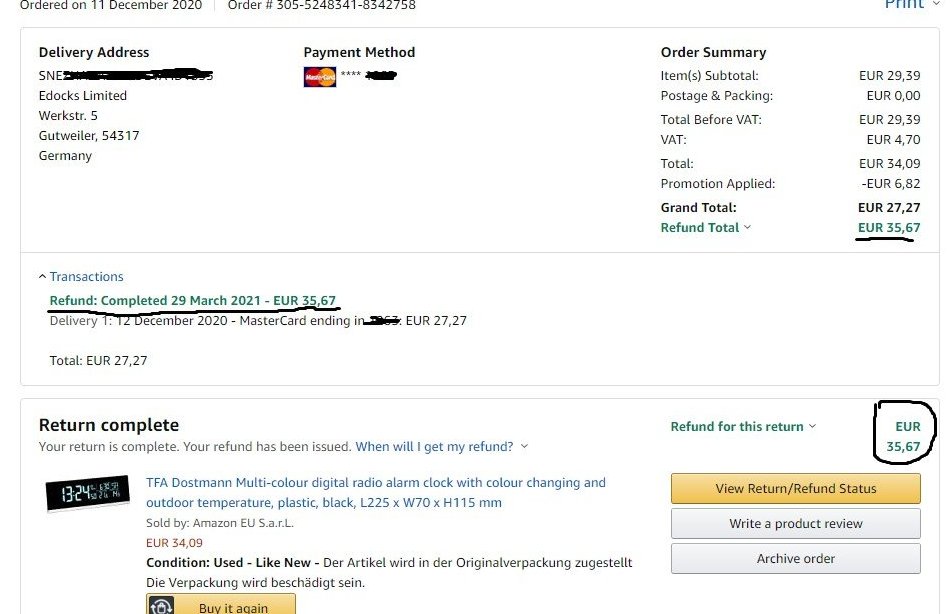Click the cart icon on Buy it again
950x614 pixels.
coord(162,606)
